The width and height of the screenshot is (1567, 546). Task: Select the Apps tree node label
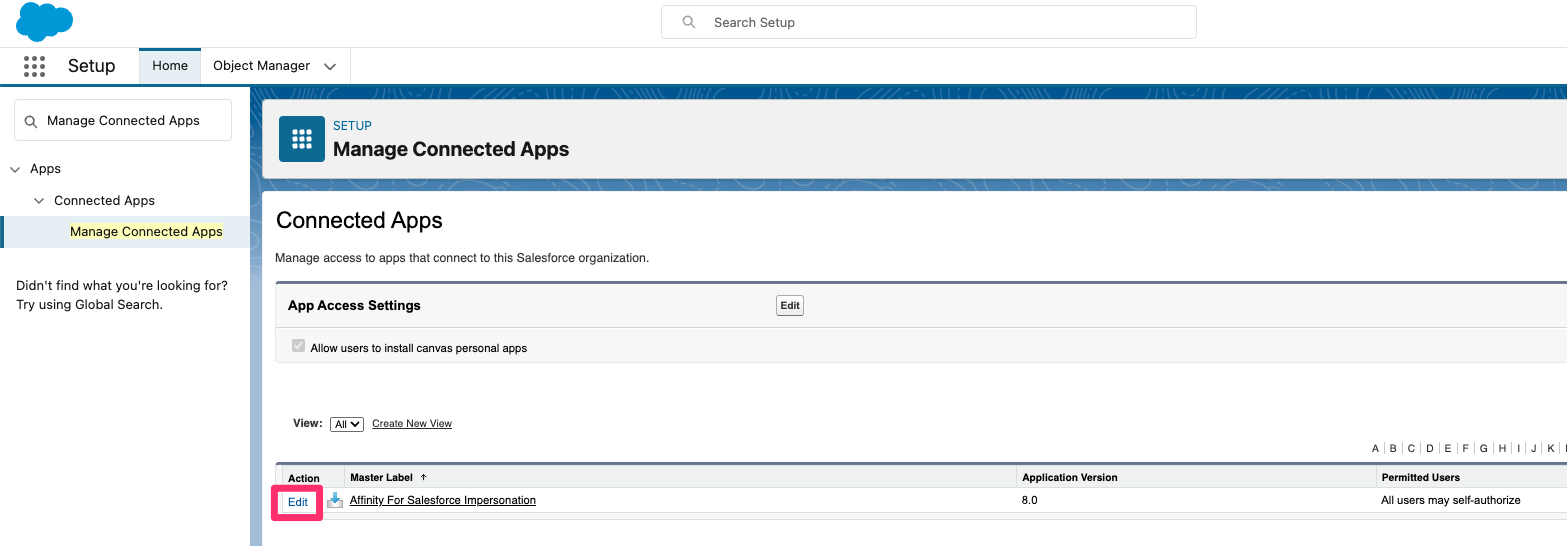pos(45,169)
